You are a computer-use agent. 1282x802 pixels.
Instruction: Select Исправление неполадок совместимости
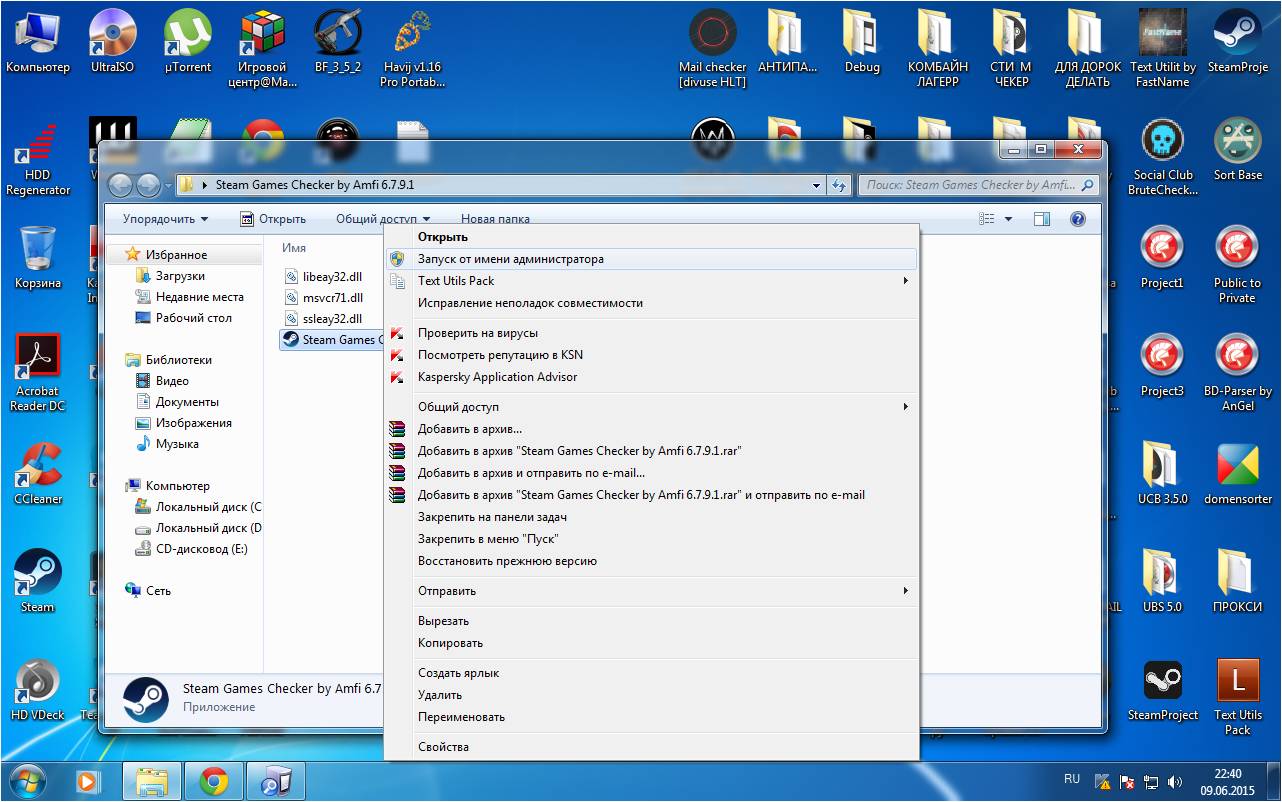651,303
